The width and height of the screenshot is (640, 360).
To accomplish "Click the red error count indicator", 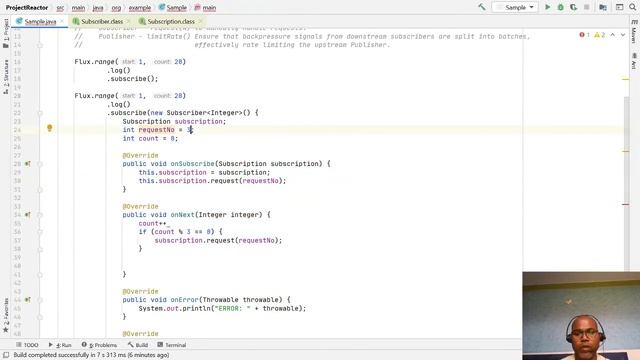I will 584,35.
